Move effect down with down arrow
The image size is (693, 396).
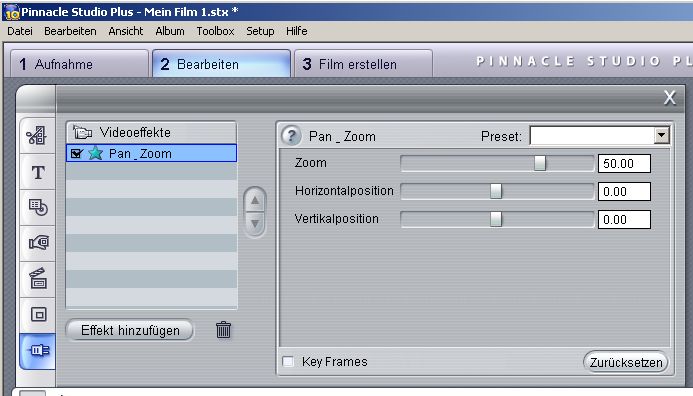pyautogui.click(x=255, y=224)
